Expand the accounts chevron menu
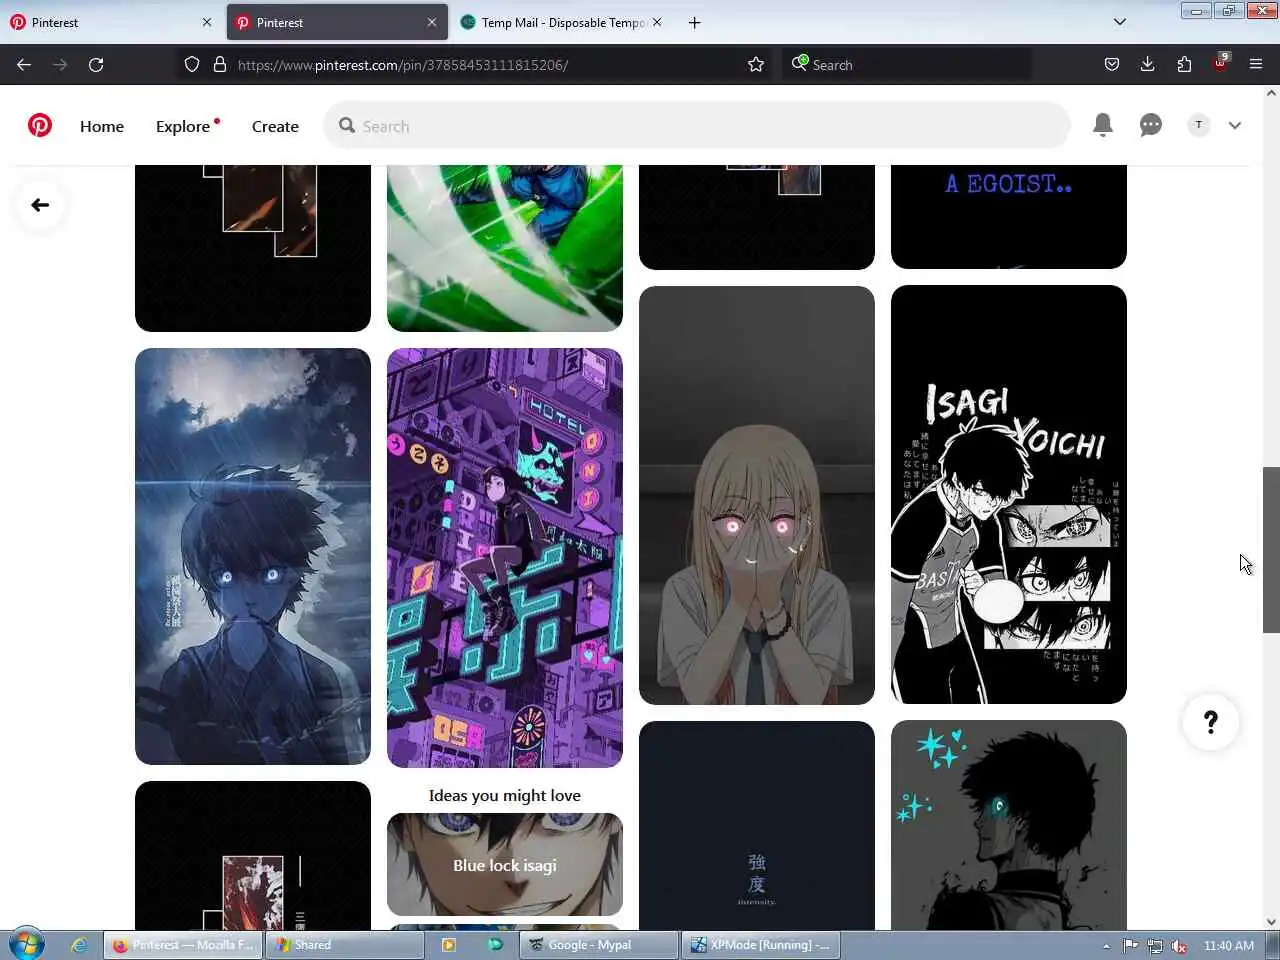This screenshot has height=960, width=1280. pos(1235,125)
